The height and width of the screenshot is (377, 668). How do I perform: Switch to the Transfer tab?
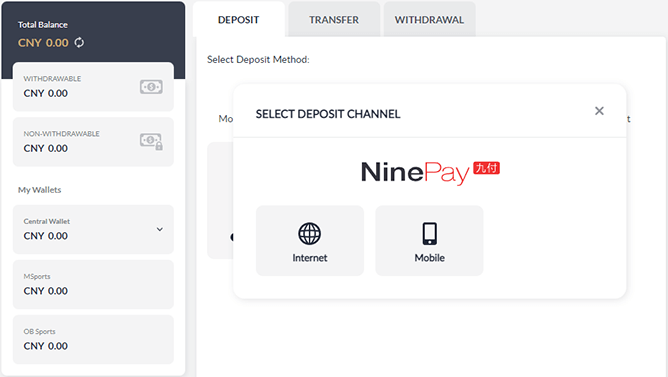point(334,20)
